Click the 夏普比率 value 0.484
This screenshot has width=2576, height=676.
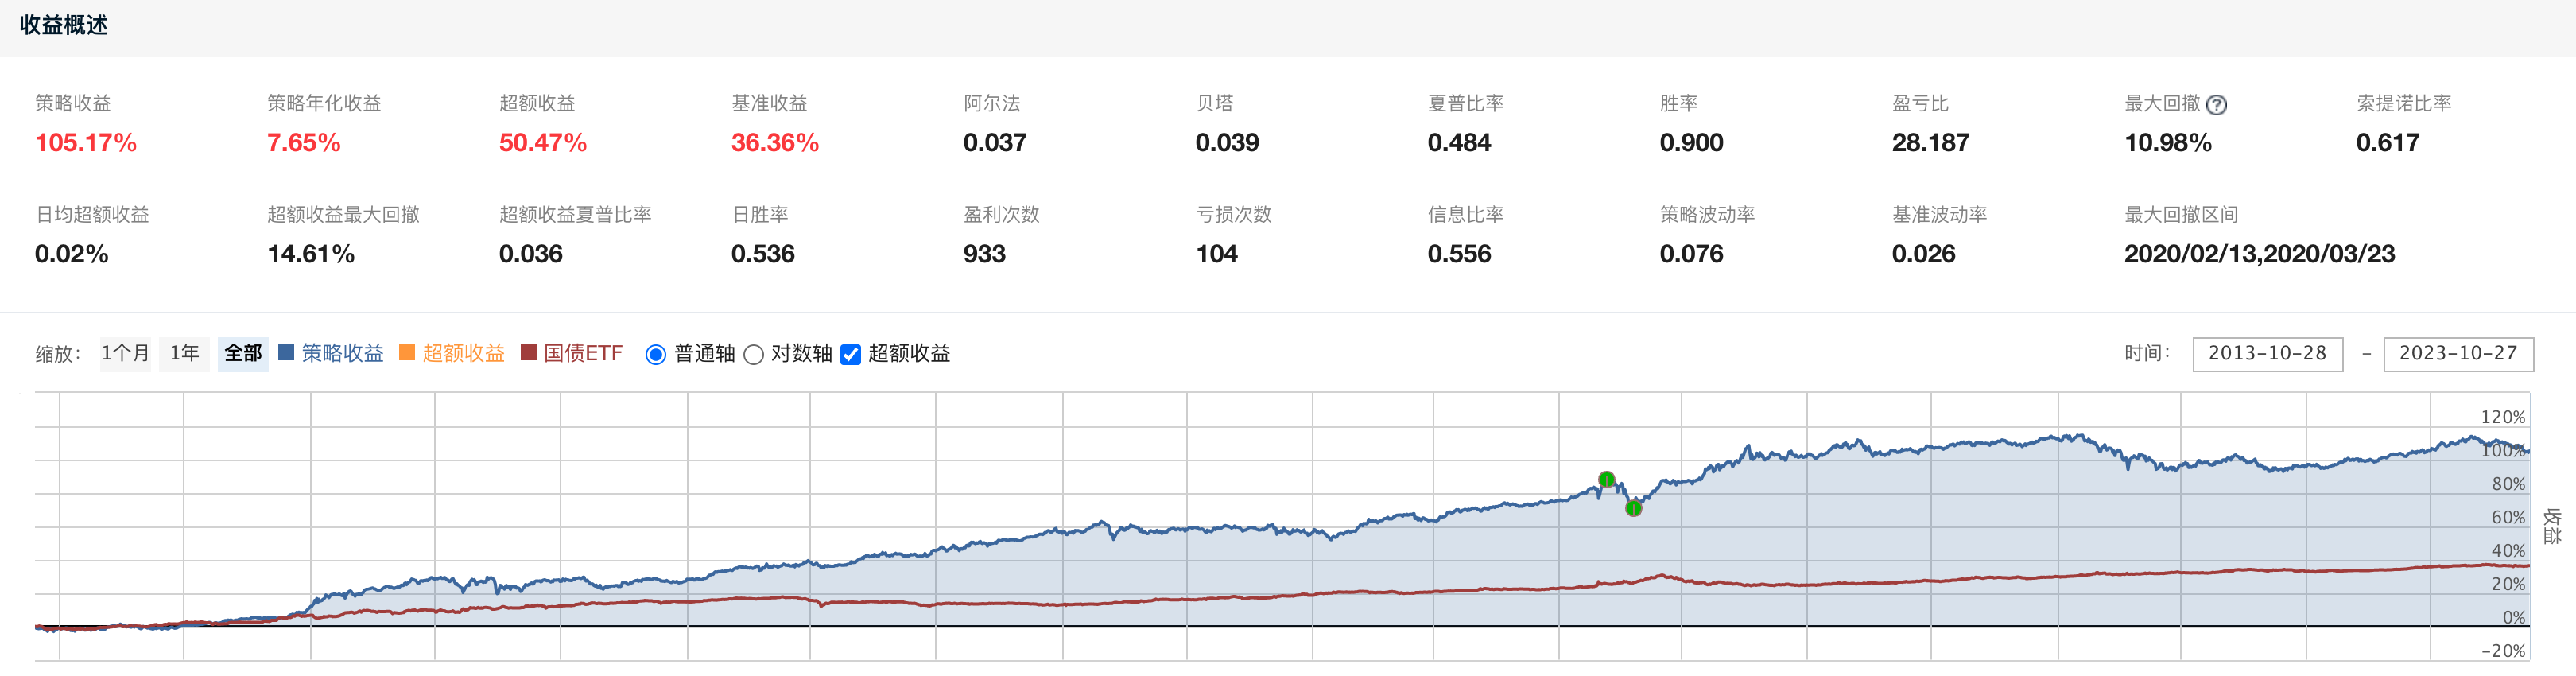click(x=1459, y=143)
